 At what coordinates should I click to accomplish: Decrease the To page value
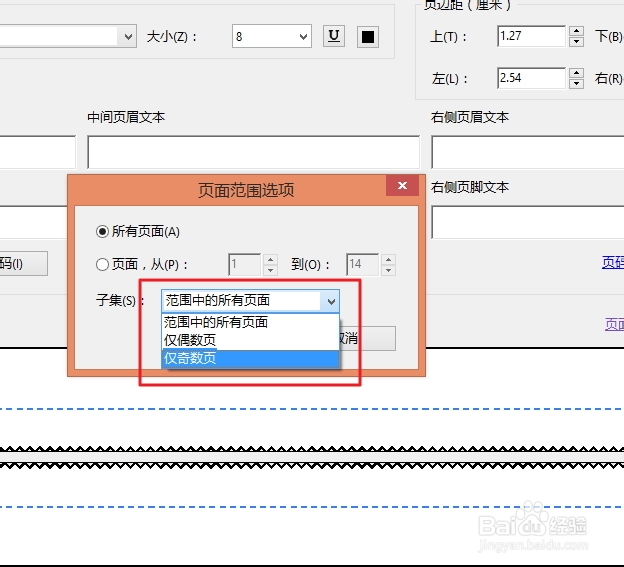pyautogui.click(x=388, y=270)
